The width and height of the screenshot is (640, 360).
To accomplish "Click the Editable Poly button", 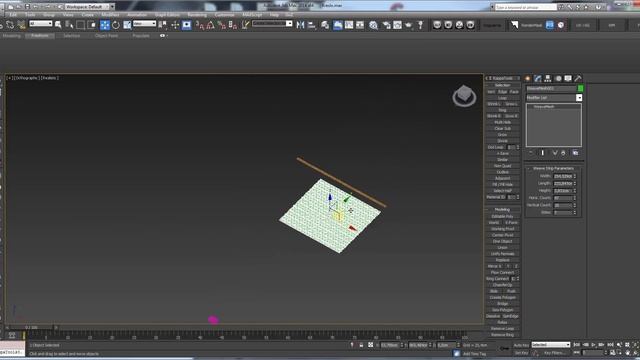I will 502,216.
